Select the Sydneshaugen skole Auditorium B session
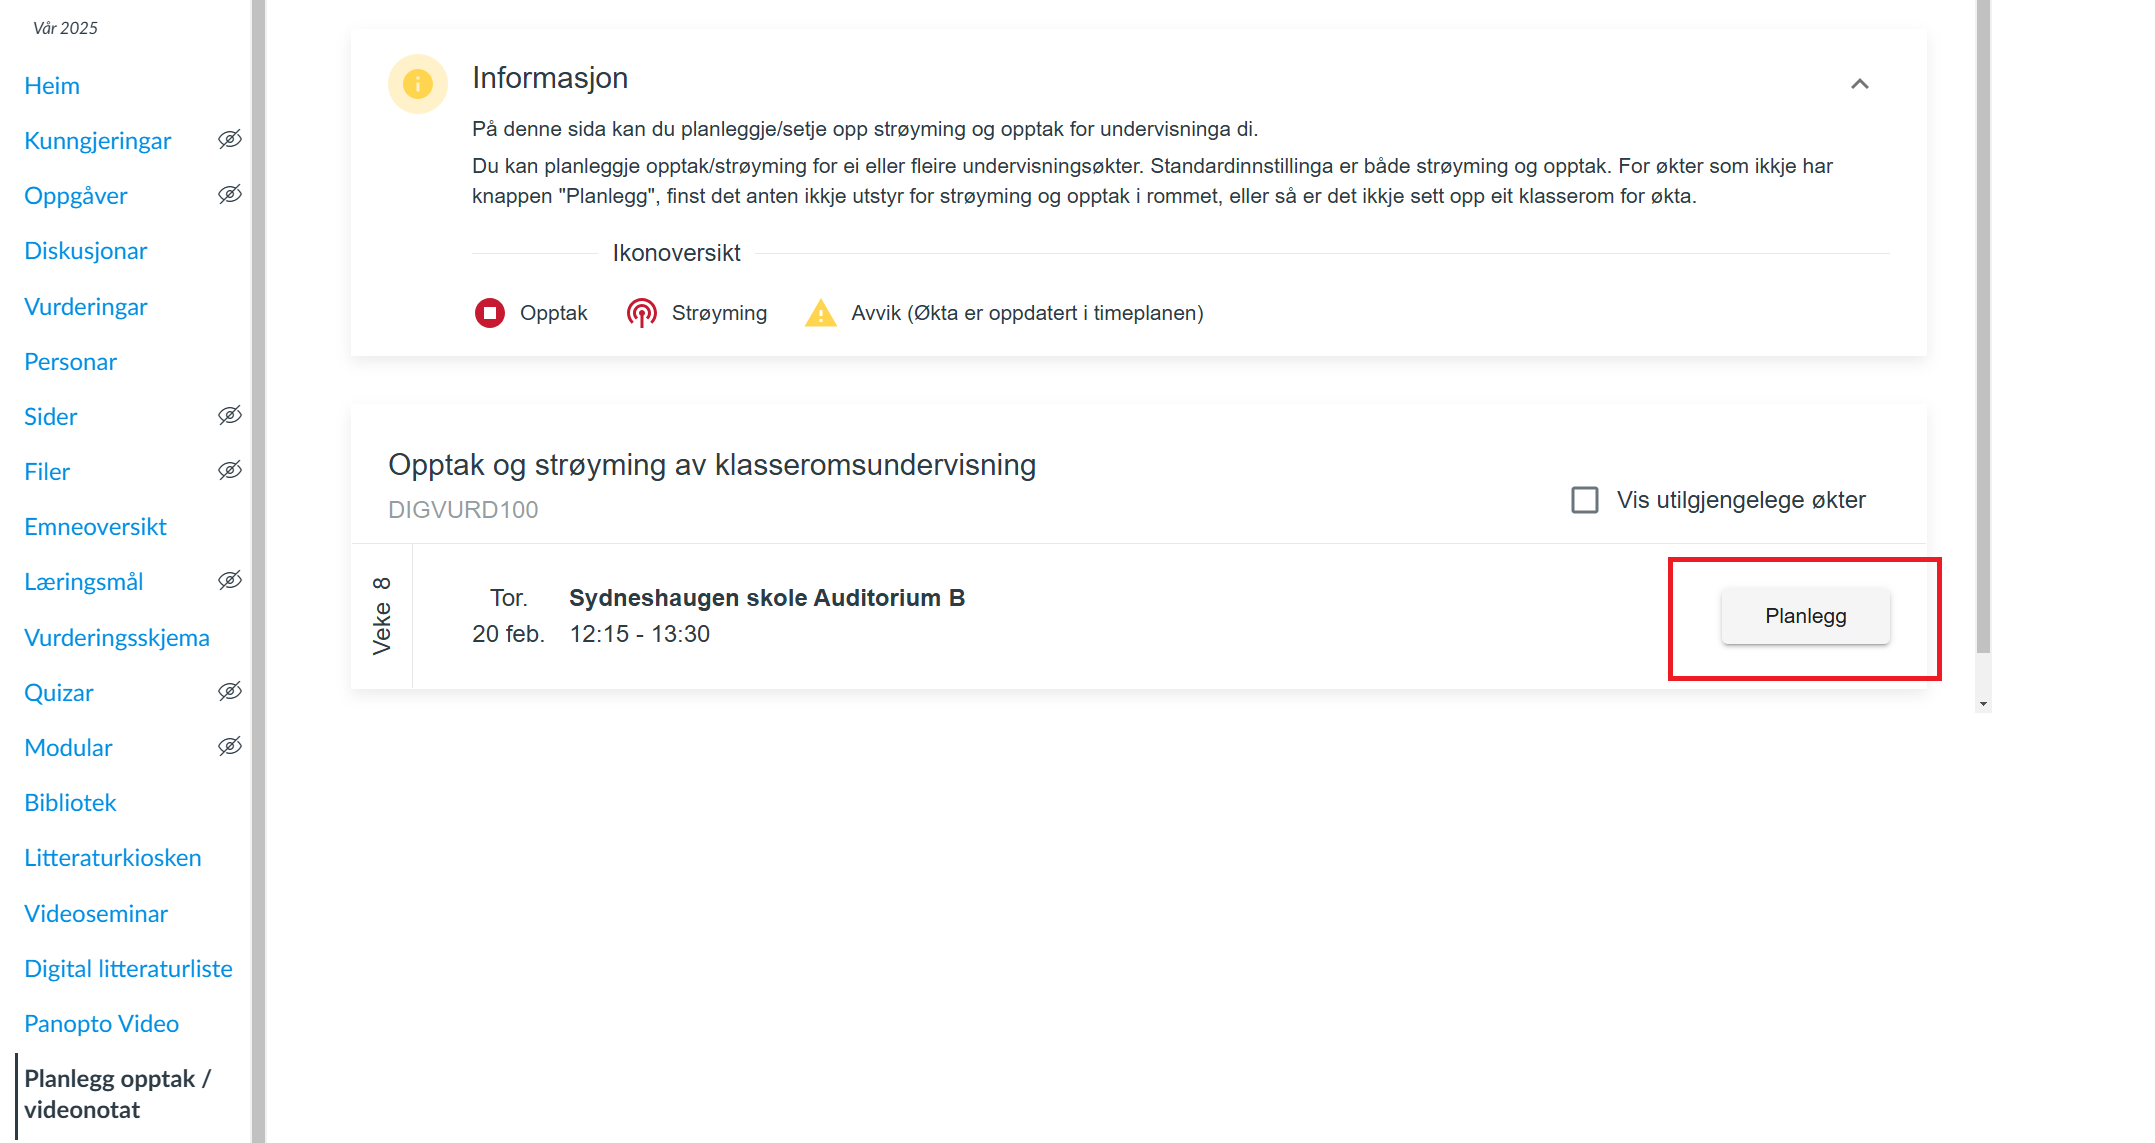This screenshot has width=2155, height=1143. point(766,598)
